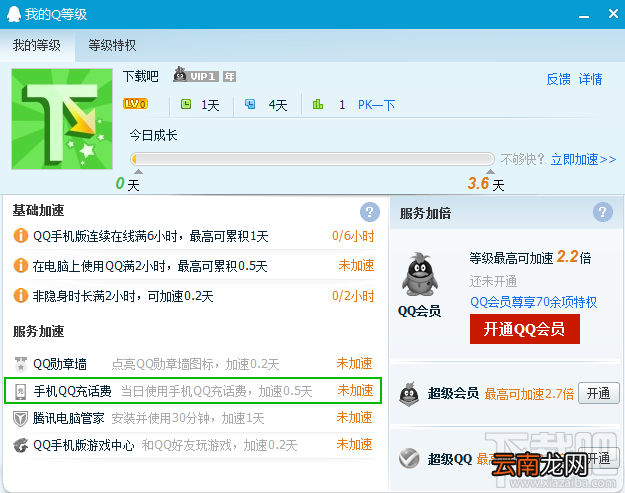Click the 超级QQ checkmark icon
Screen dimensions: 625x493
[x=409, y=458]
